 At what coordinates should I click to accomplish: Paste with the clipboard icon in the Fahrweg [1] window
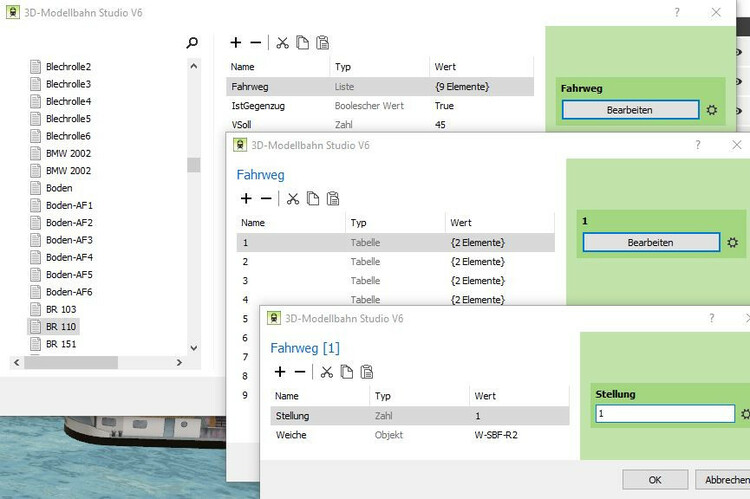click(367, 372)
